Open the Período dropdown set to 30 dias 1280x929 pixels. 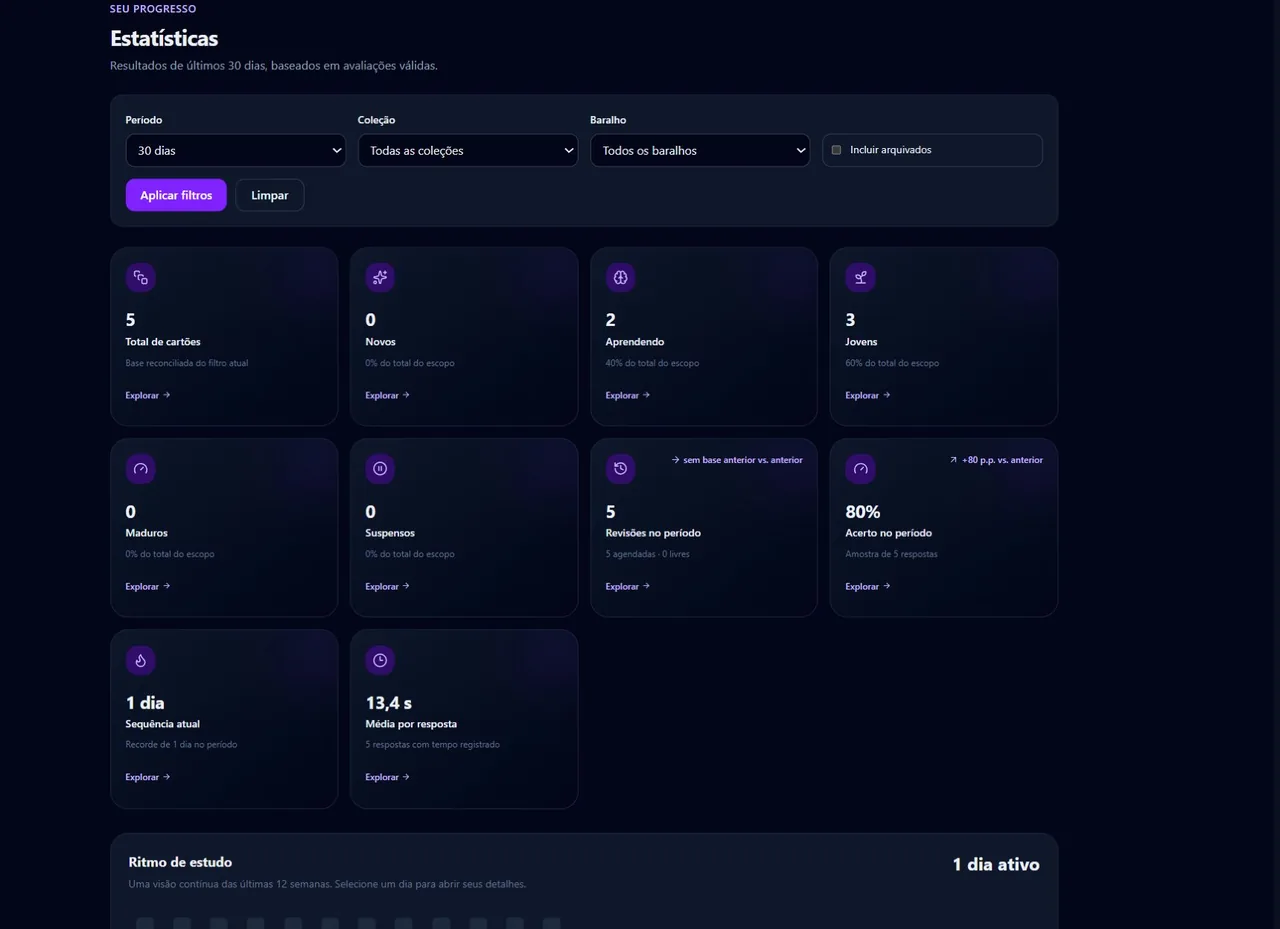pos(236,151)
